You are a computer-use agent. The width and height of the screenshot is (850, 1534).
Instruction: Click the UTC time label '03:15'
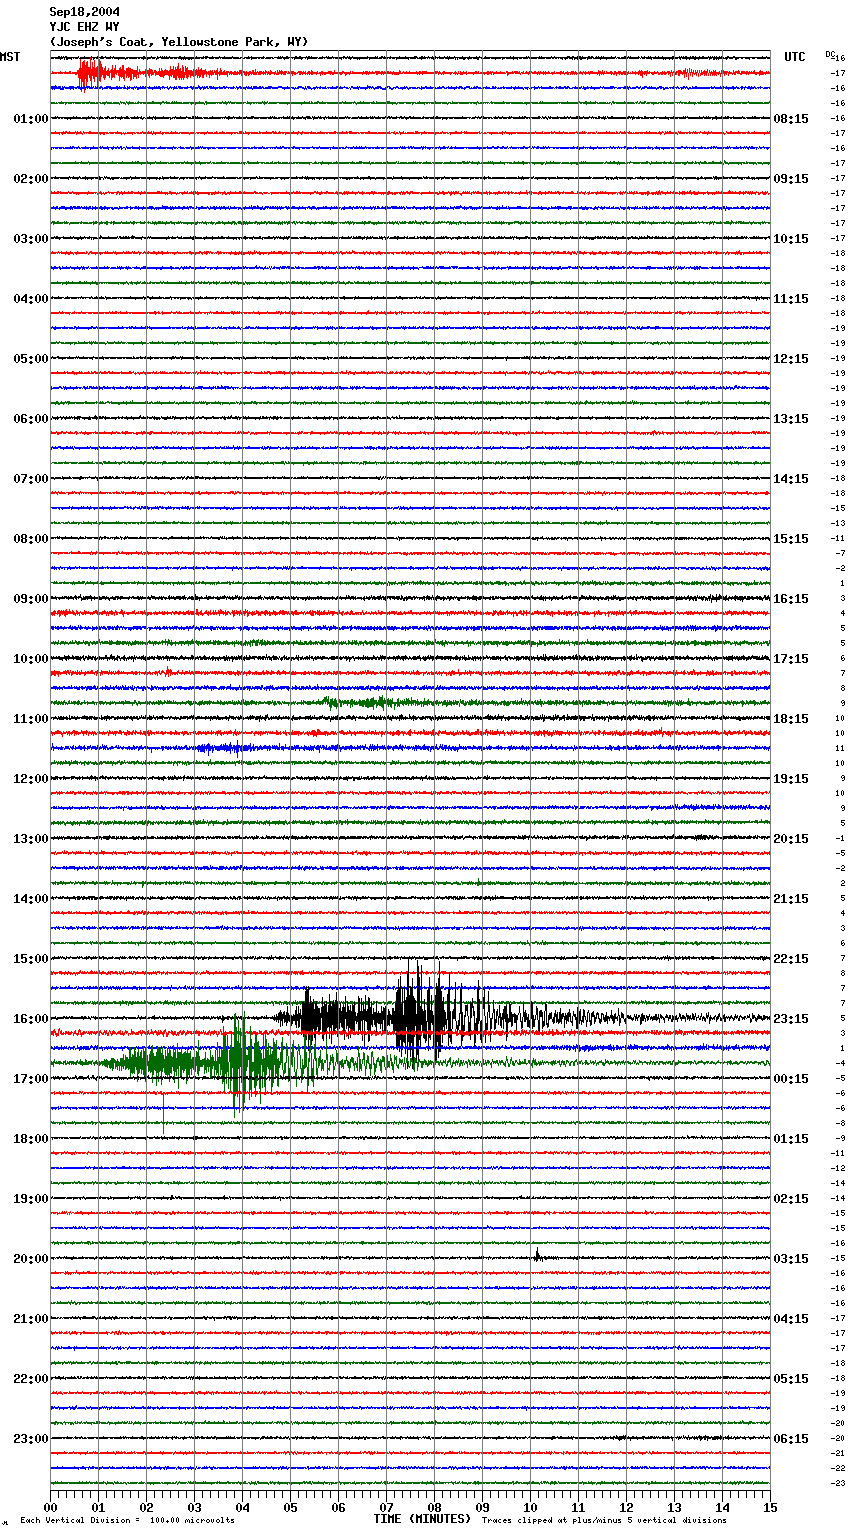791,1259
